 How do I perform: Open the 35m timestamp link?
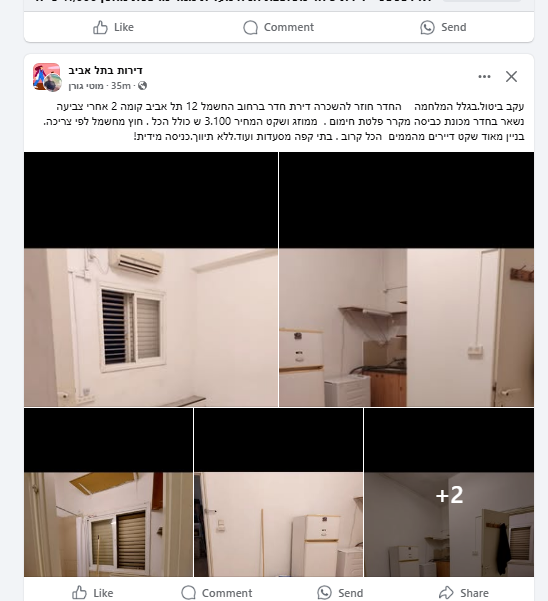pyautogui.click(x=121, y=86)
